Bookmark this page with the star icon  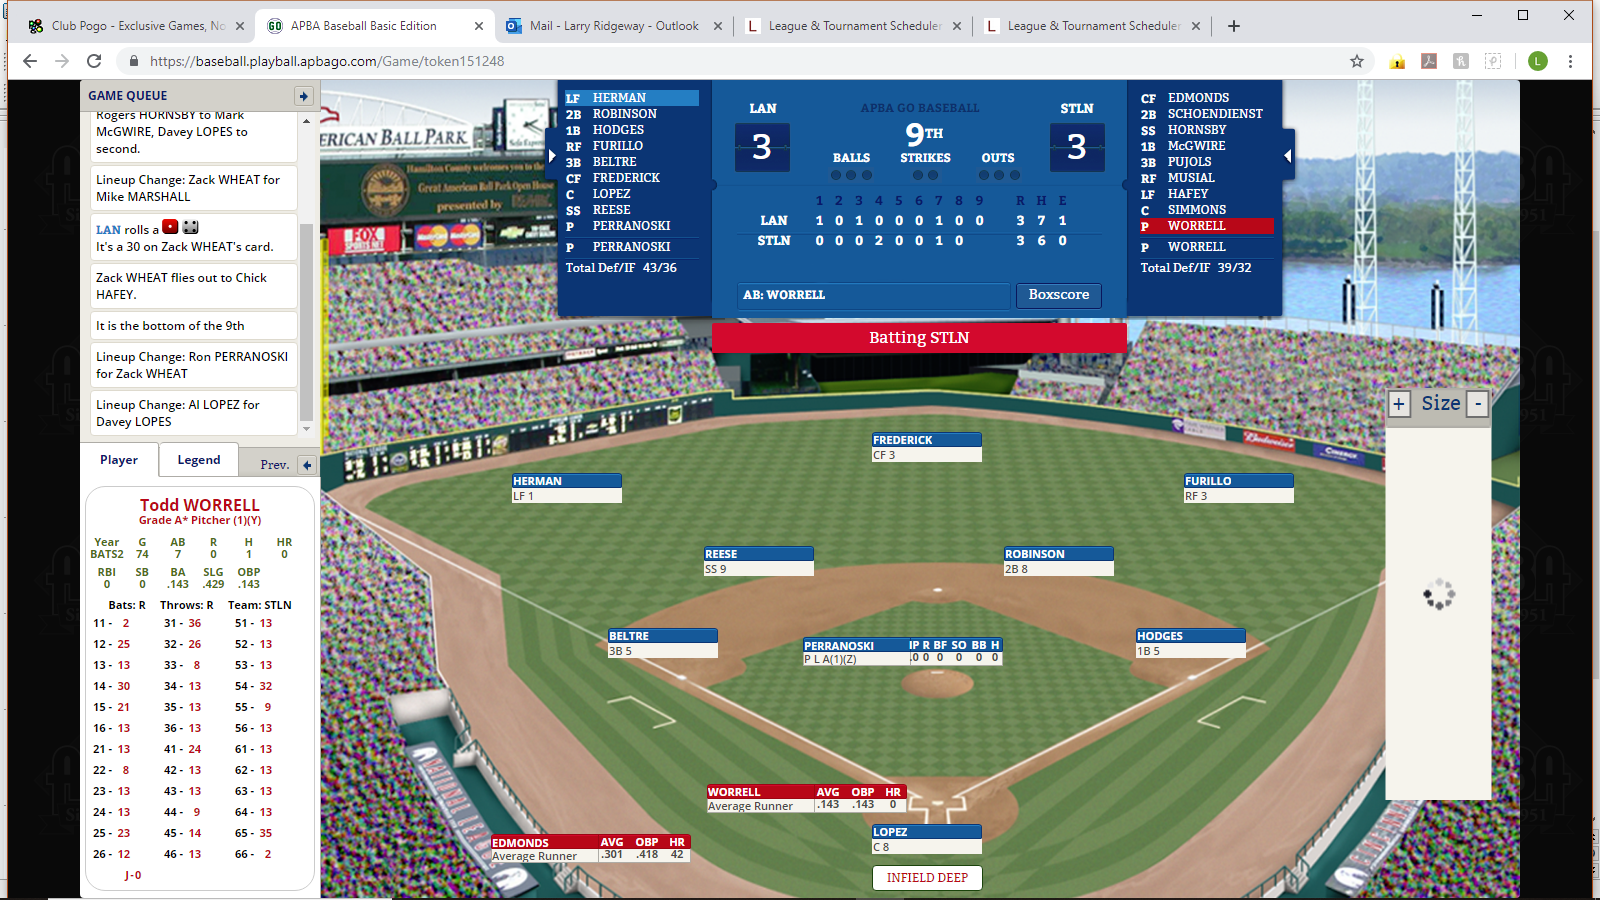point(1357,61)
